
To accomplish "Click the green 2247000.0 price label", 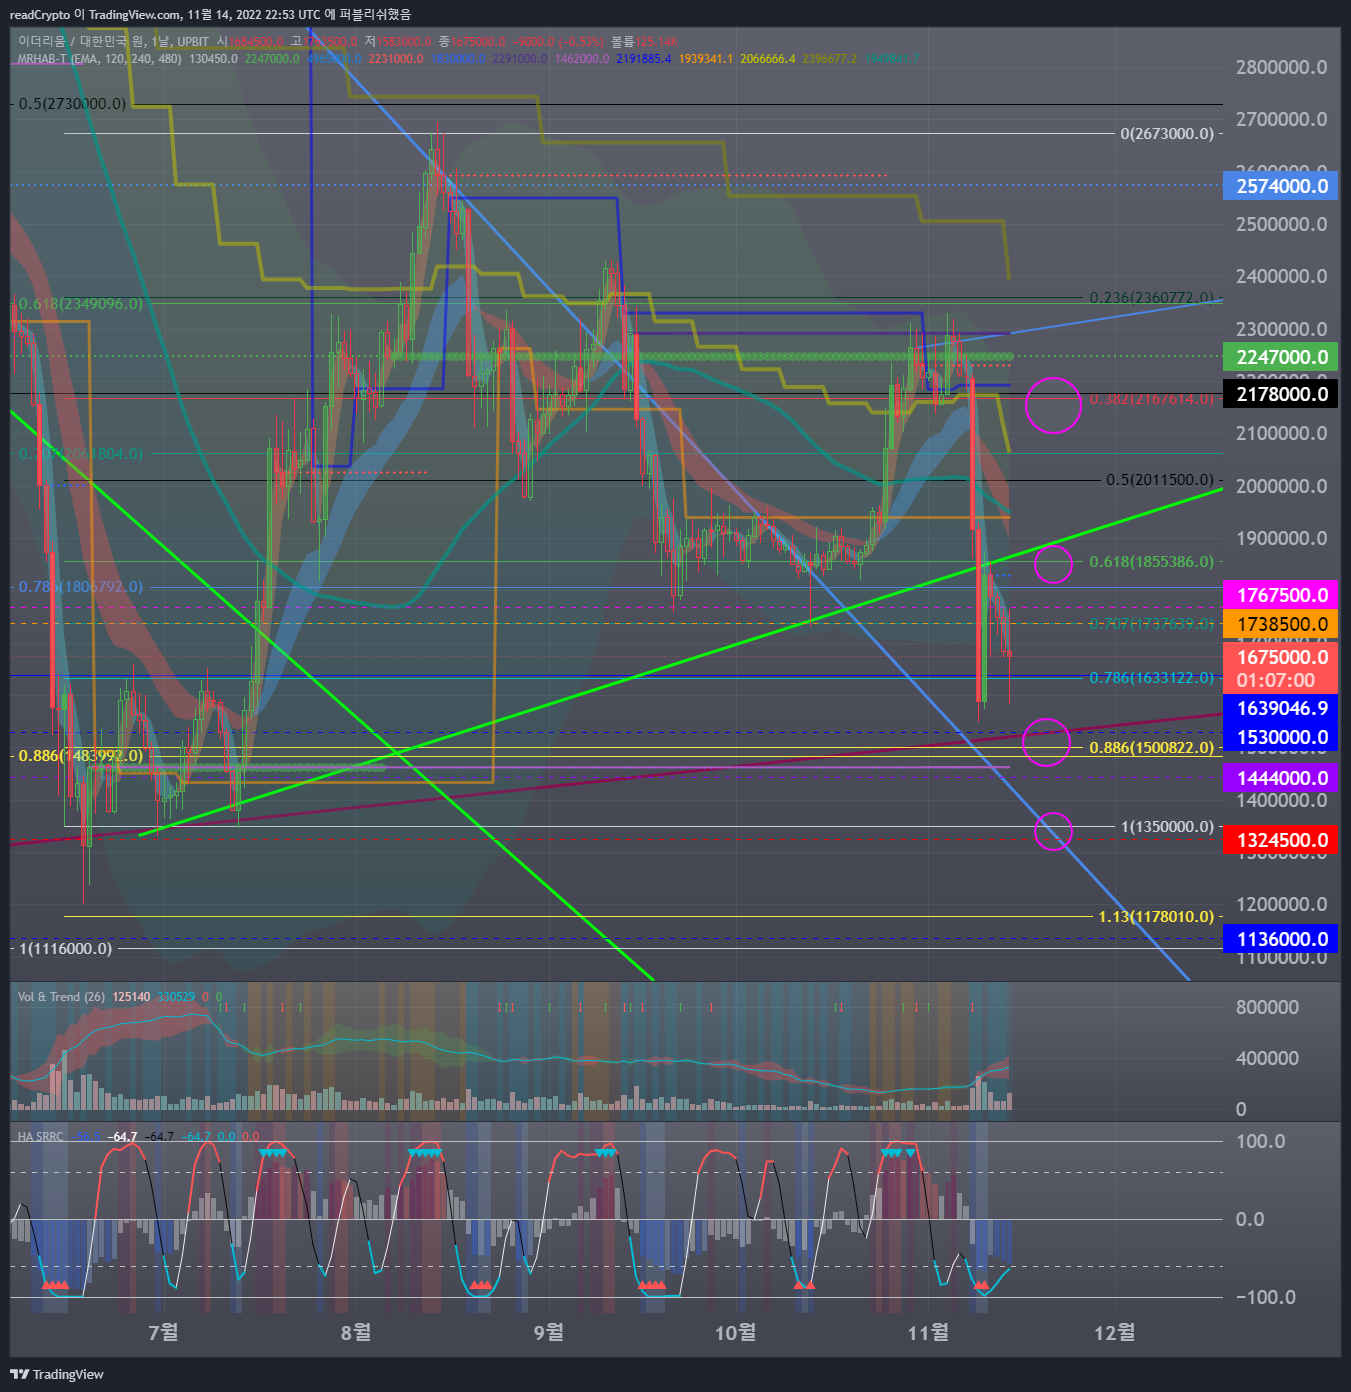I will click(1281, 357).
